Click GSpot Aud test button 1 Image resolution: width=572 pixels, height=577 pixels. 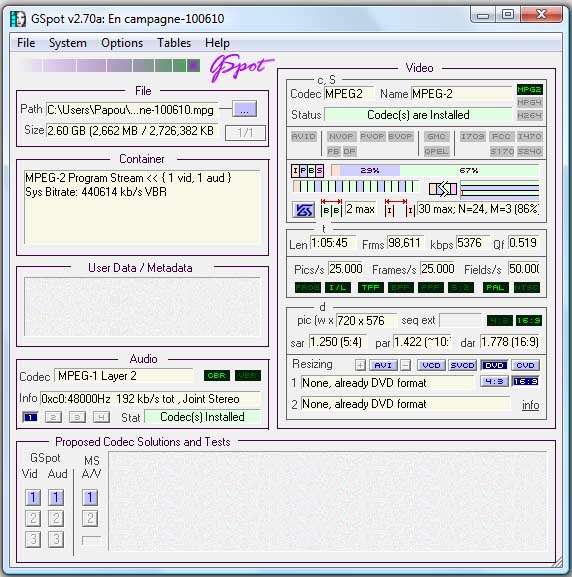point(56,498)
